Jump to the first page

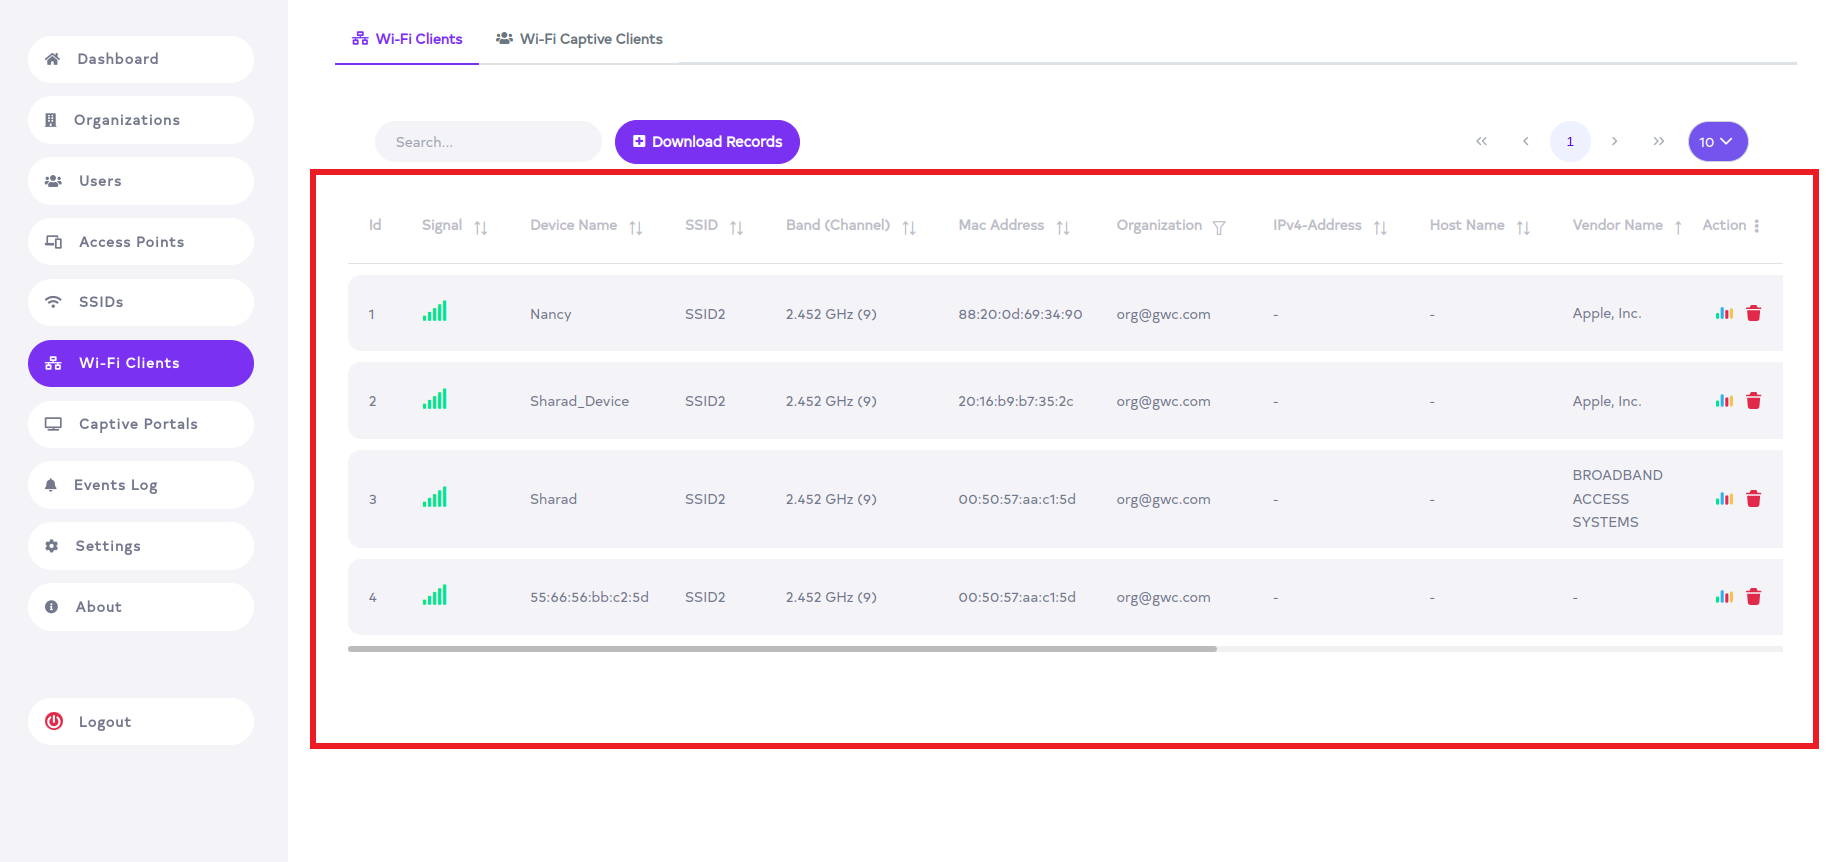click(x=1481, y=142)
